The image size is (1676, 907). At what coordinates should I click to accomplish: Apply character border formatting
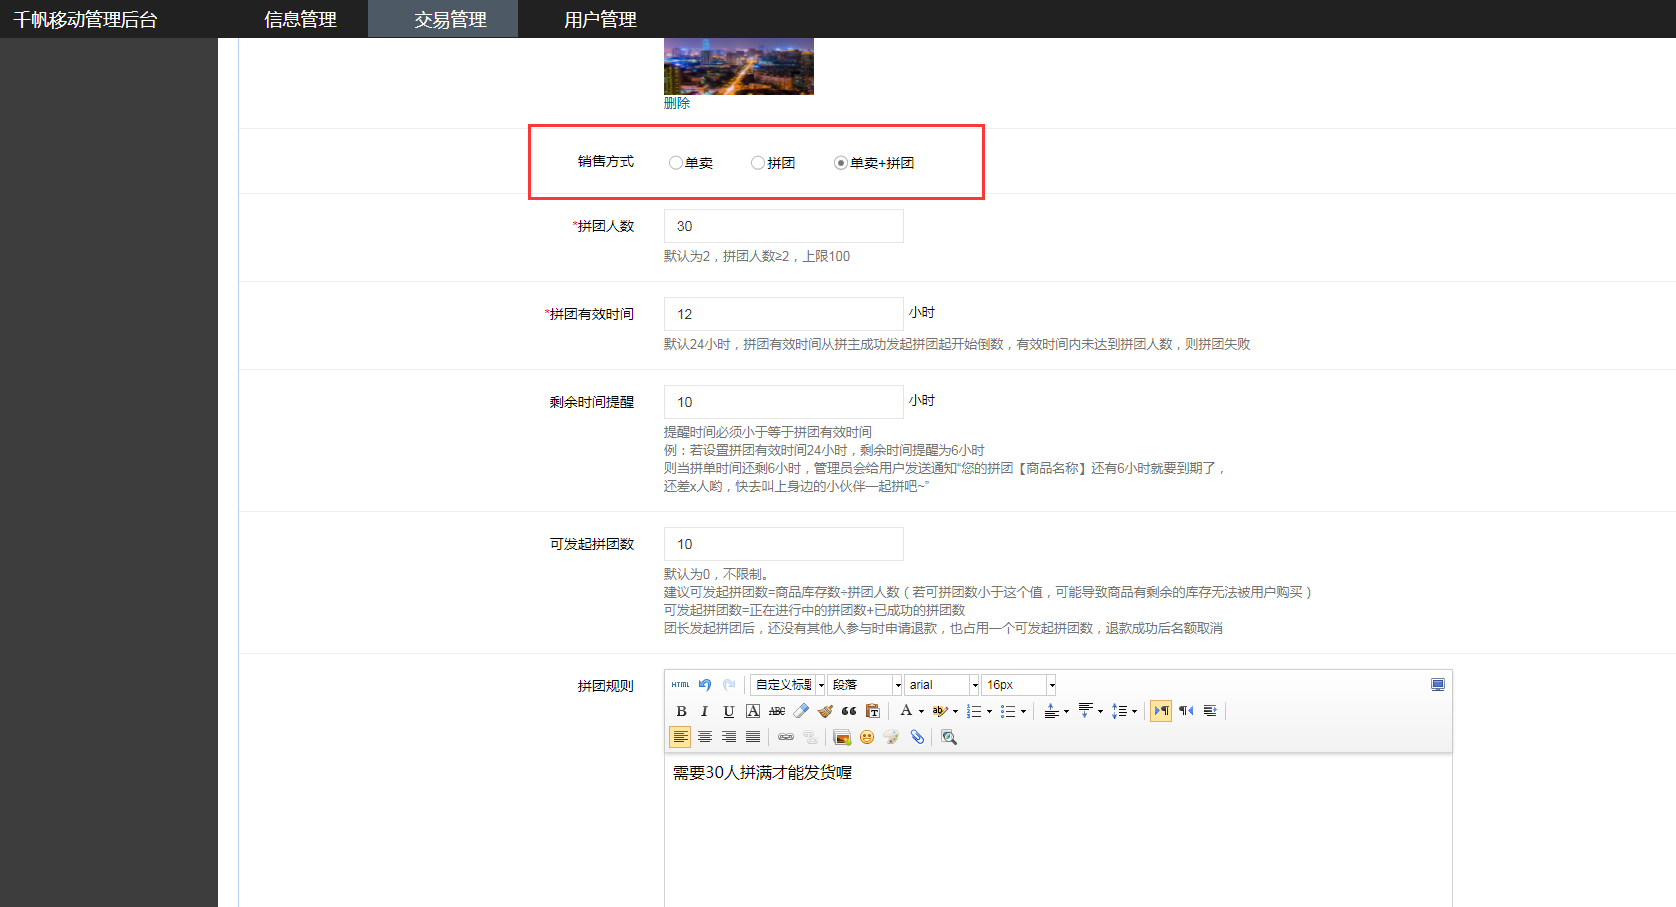(753, 711)
